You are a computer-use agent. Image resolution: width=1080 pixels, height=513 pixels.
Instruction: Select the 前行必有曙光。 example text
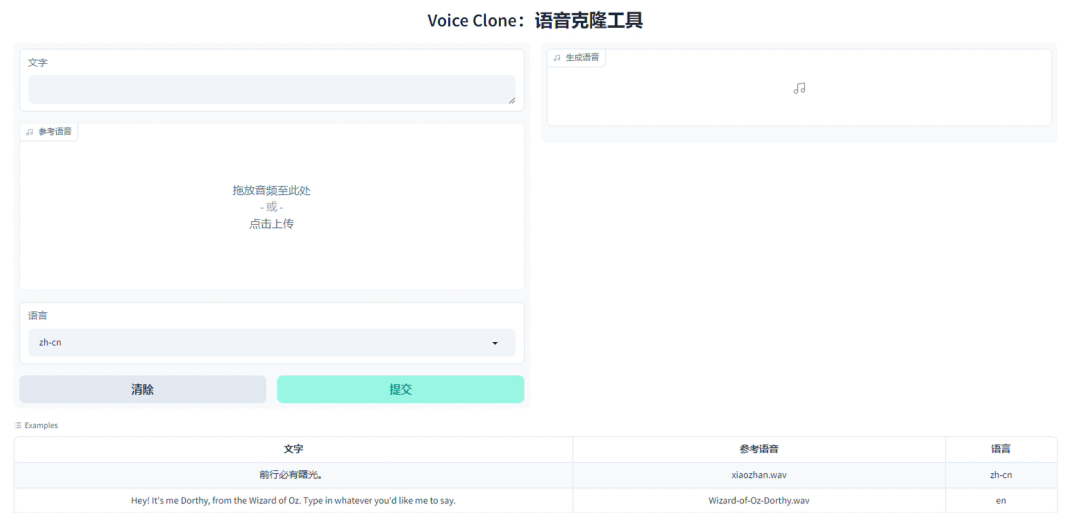[x=293, y=475]
